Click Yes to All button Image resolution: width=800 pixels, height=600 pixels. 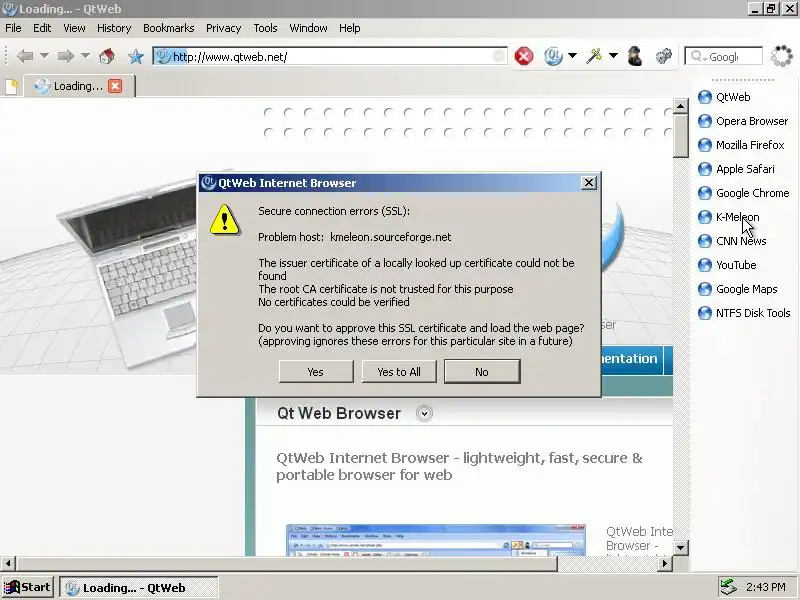click(399, 371)
